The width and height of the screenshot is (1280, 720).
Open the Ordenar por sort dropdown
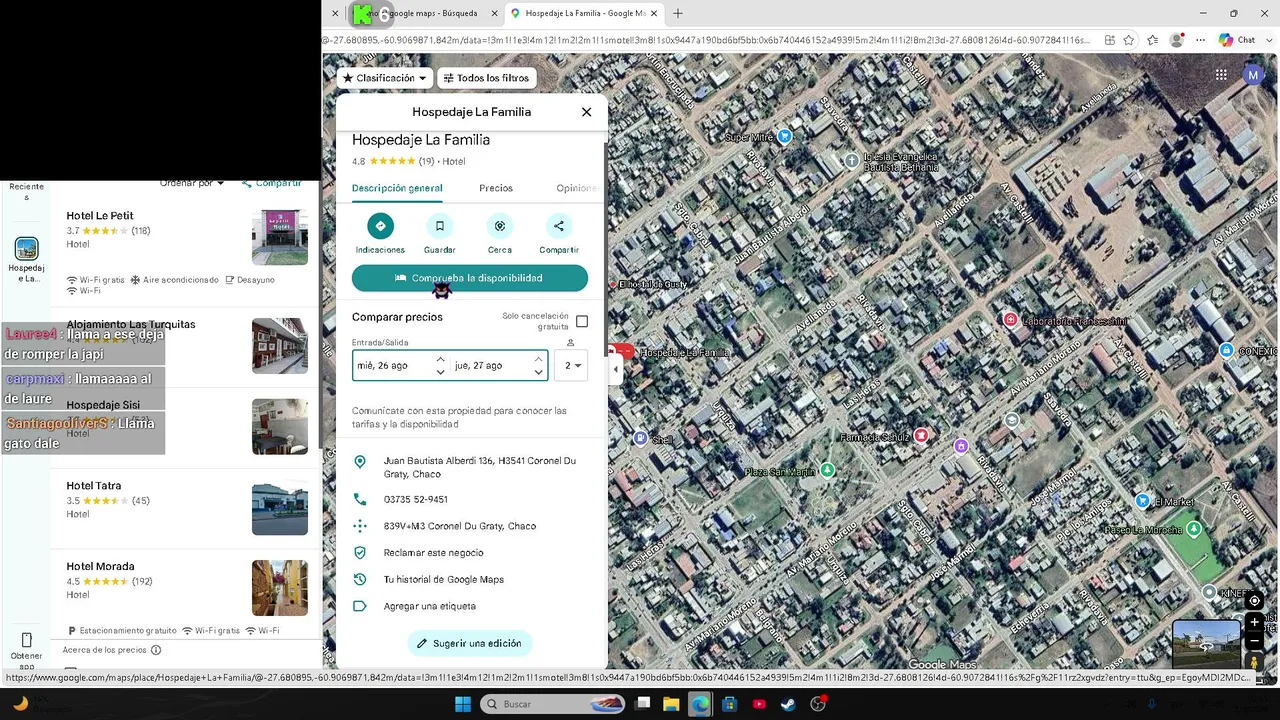coord(193,183)
